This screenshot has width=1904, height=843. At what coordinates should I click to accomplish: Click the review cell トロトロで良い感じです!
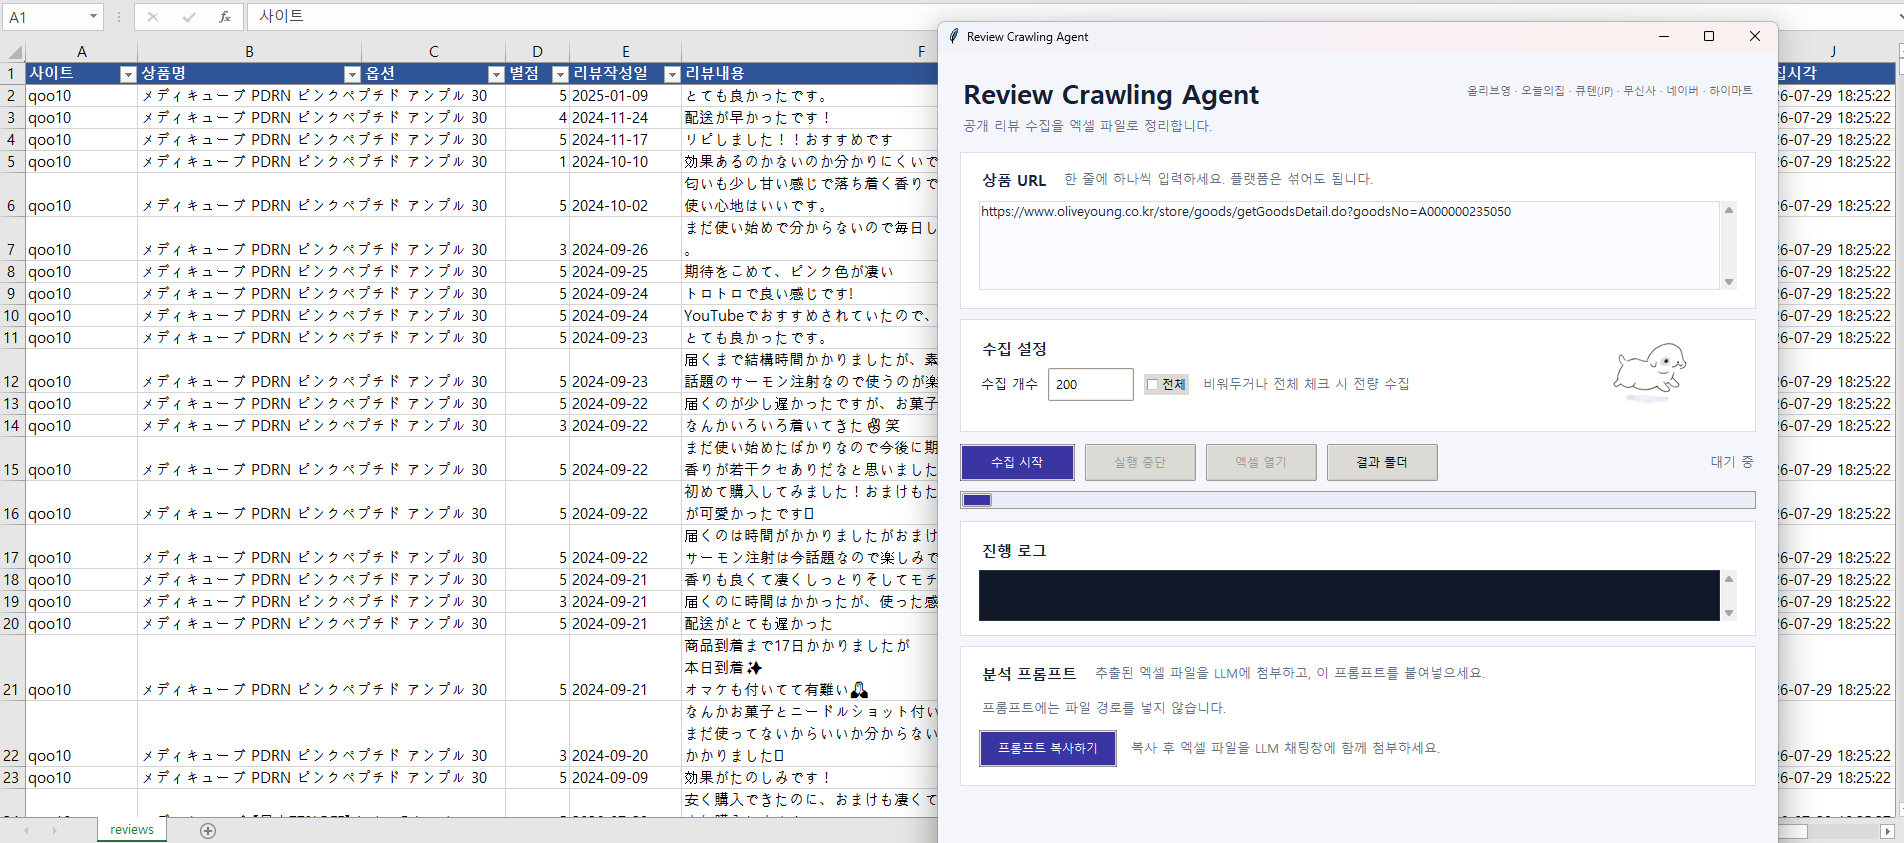tap(810, 294)
